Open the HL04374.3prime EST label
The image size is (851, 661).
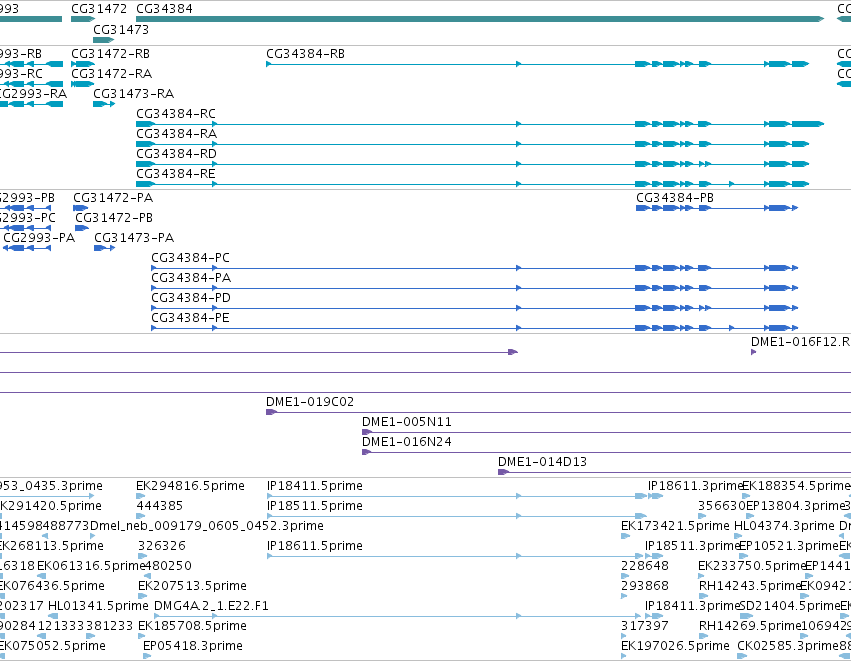(x=784, y=526)
